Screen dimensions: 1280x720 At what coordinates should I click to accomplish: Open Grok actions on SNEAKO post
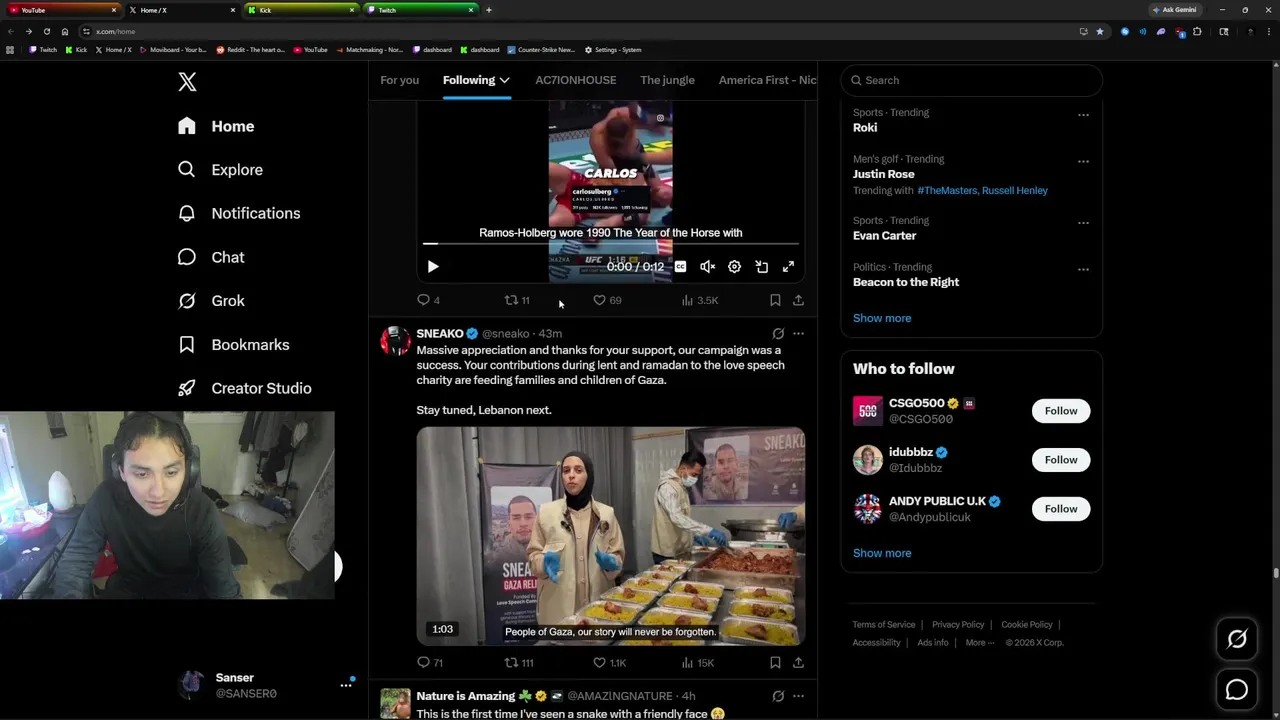point(778,334)
